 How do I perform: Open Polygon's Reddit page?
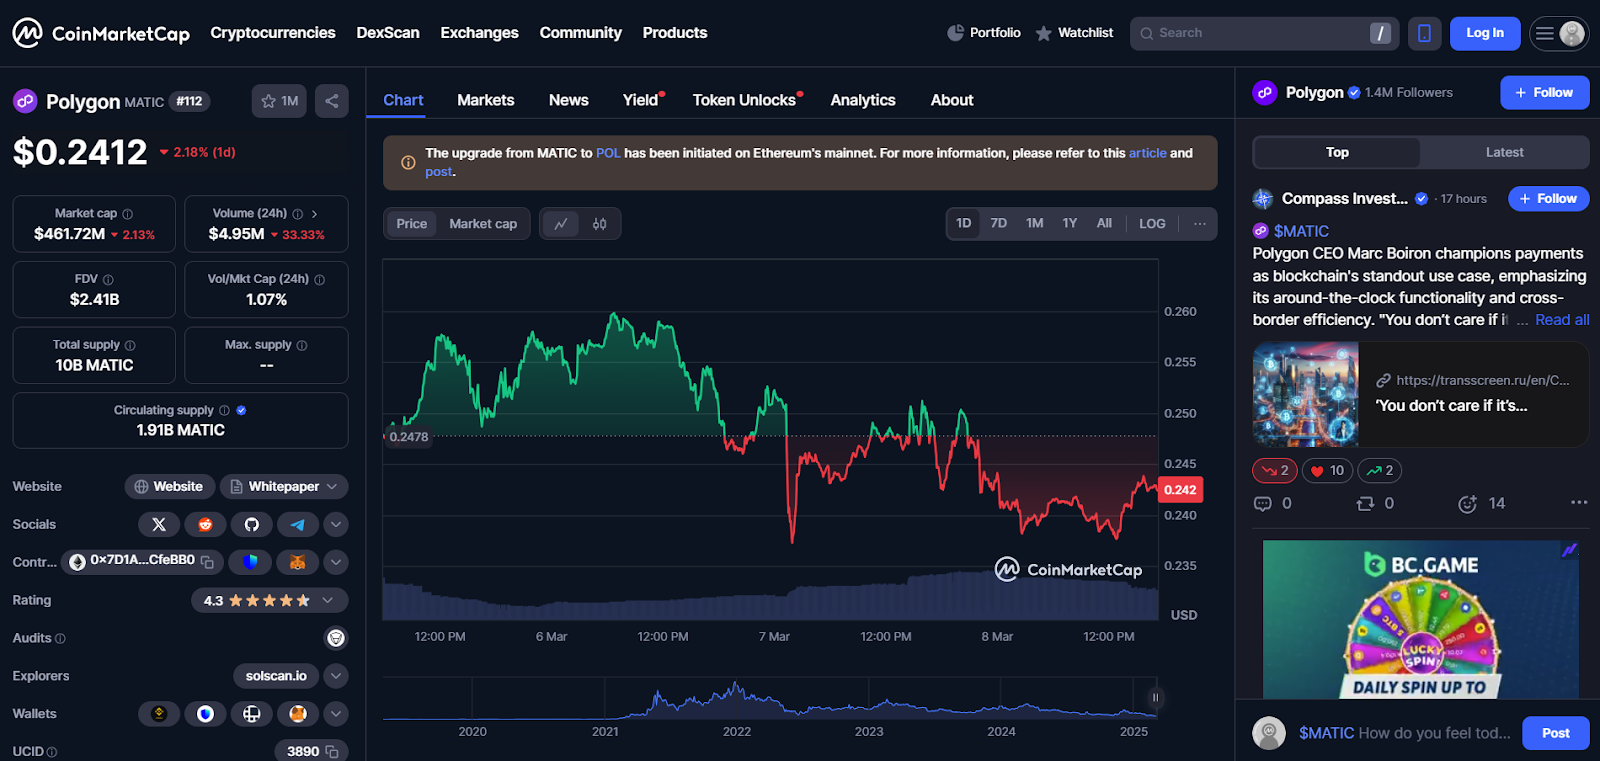point(205,524)
